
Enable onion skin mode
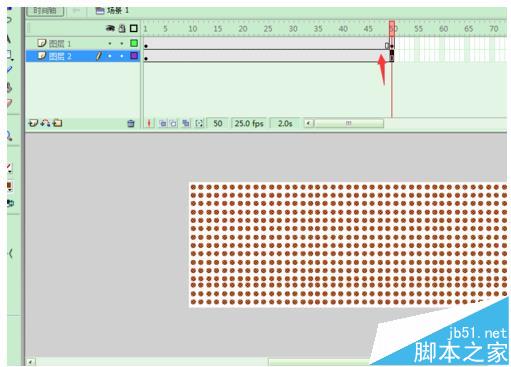pyautogui.click(x=163, y=124)
